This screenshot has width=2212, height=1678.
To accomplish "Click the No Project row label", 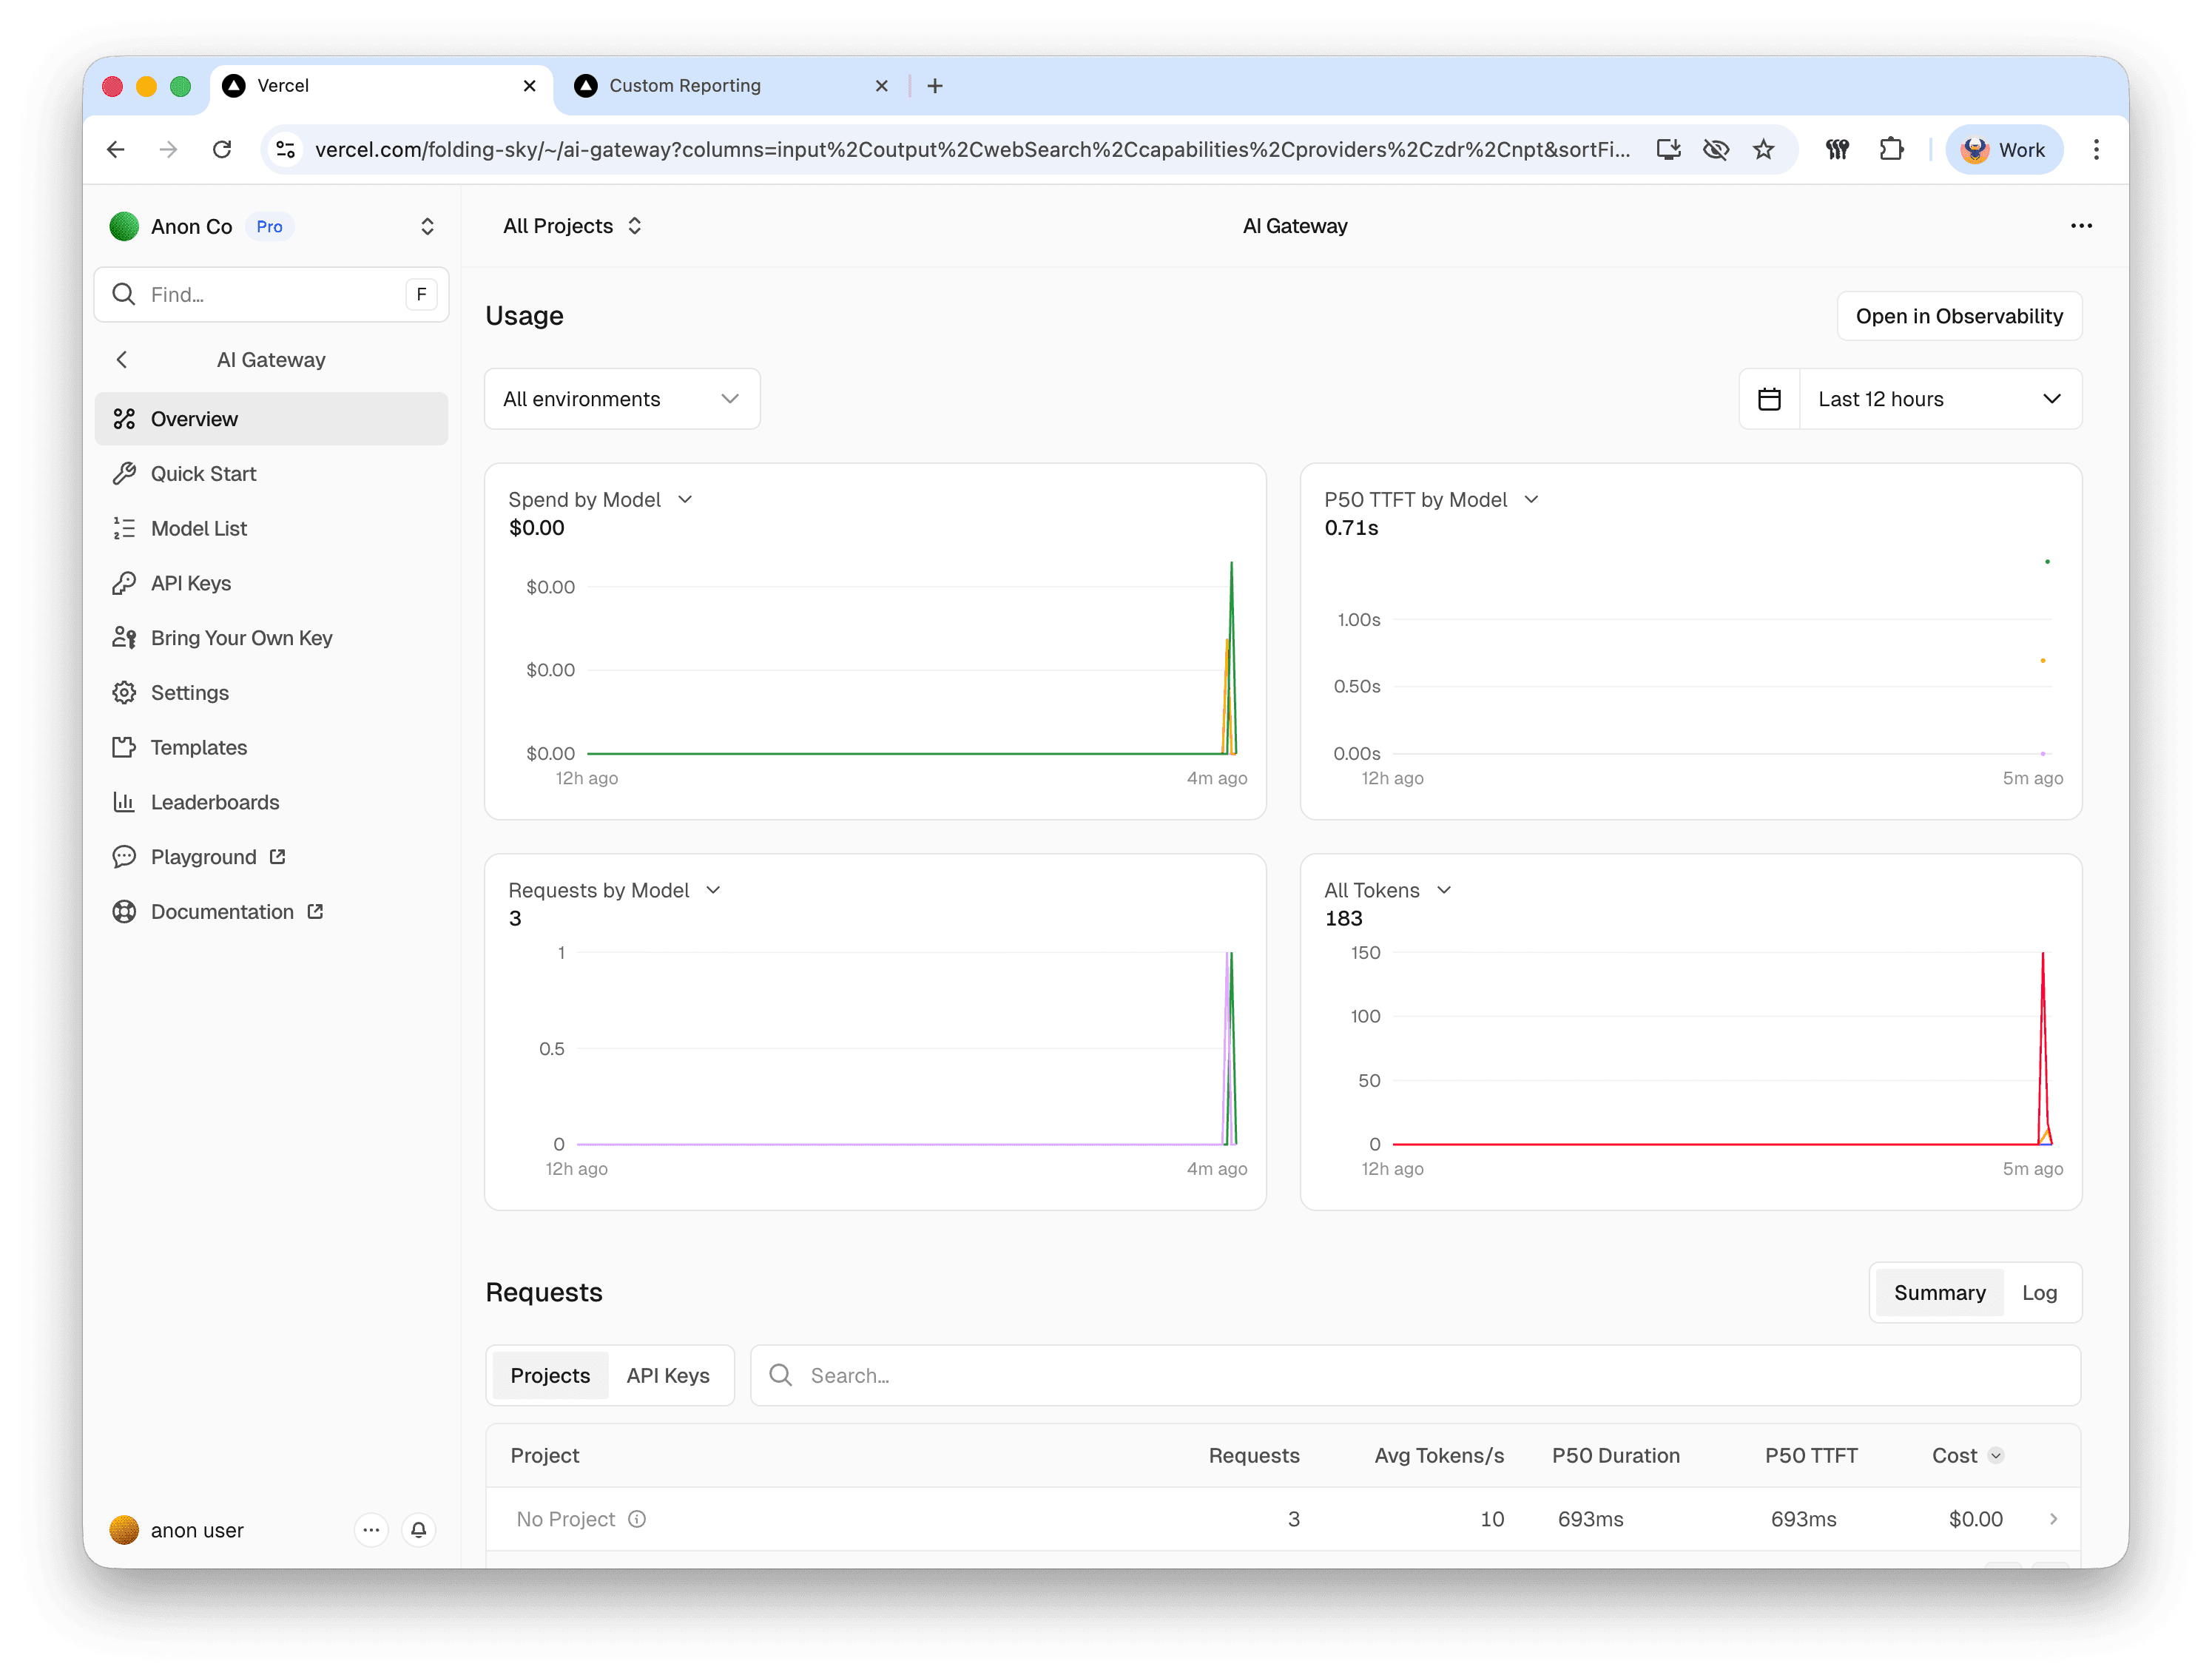I will tap(566, 1519).
